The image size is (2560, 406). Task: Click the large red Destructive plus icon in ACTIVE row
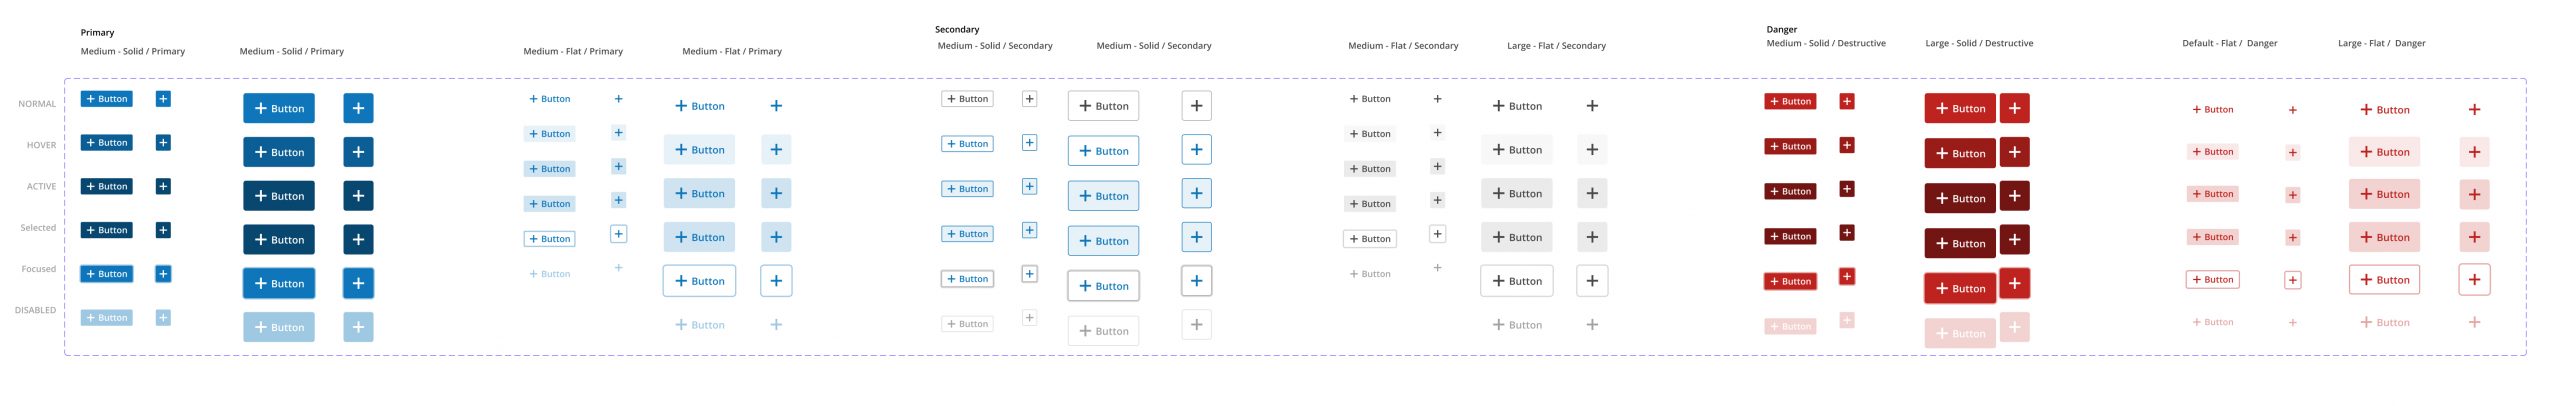coord(2014,196)
